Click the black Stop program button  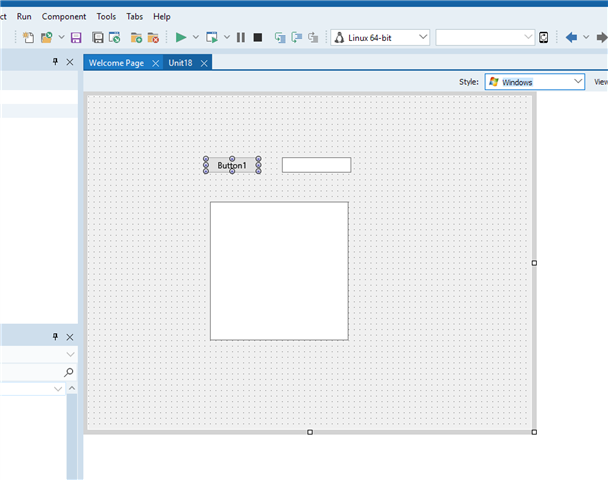(x=258, y=37)
